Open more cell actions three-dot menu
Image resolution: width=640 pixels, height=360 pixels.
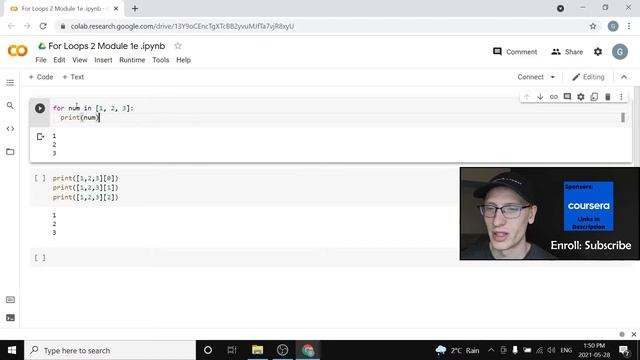(621, 97)
